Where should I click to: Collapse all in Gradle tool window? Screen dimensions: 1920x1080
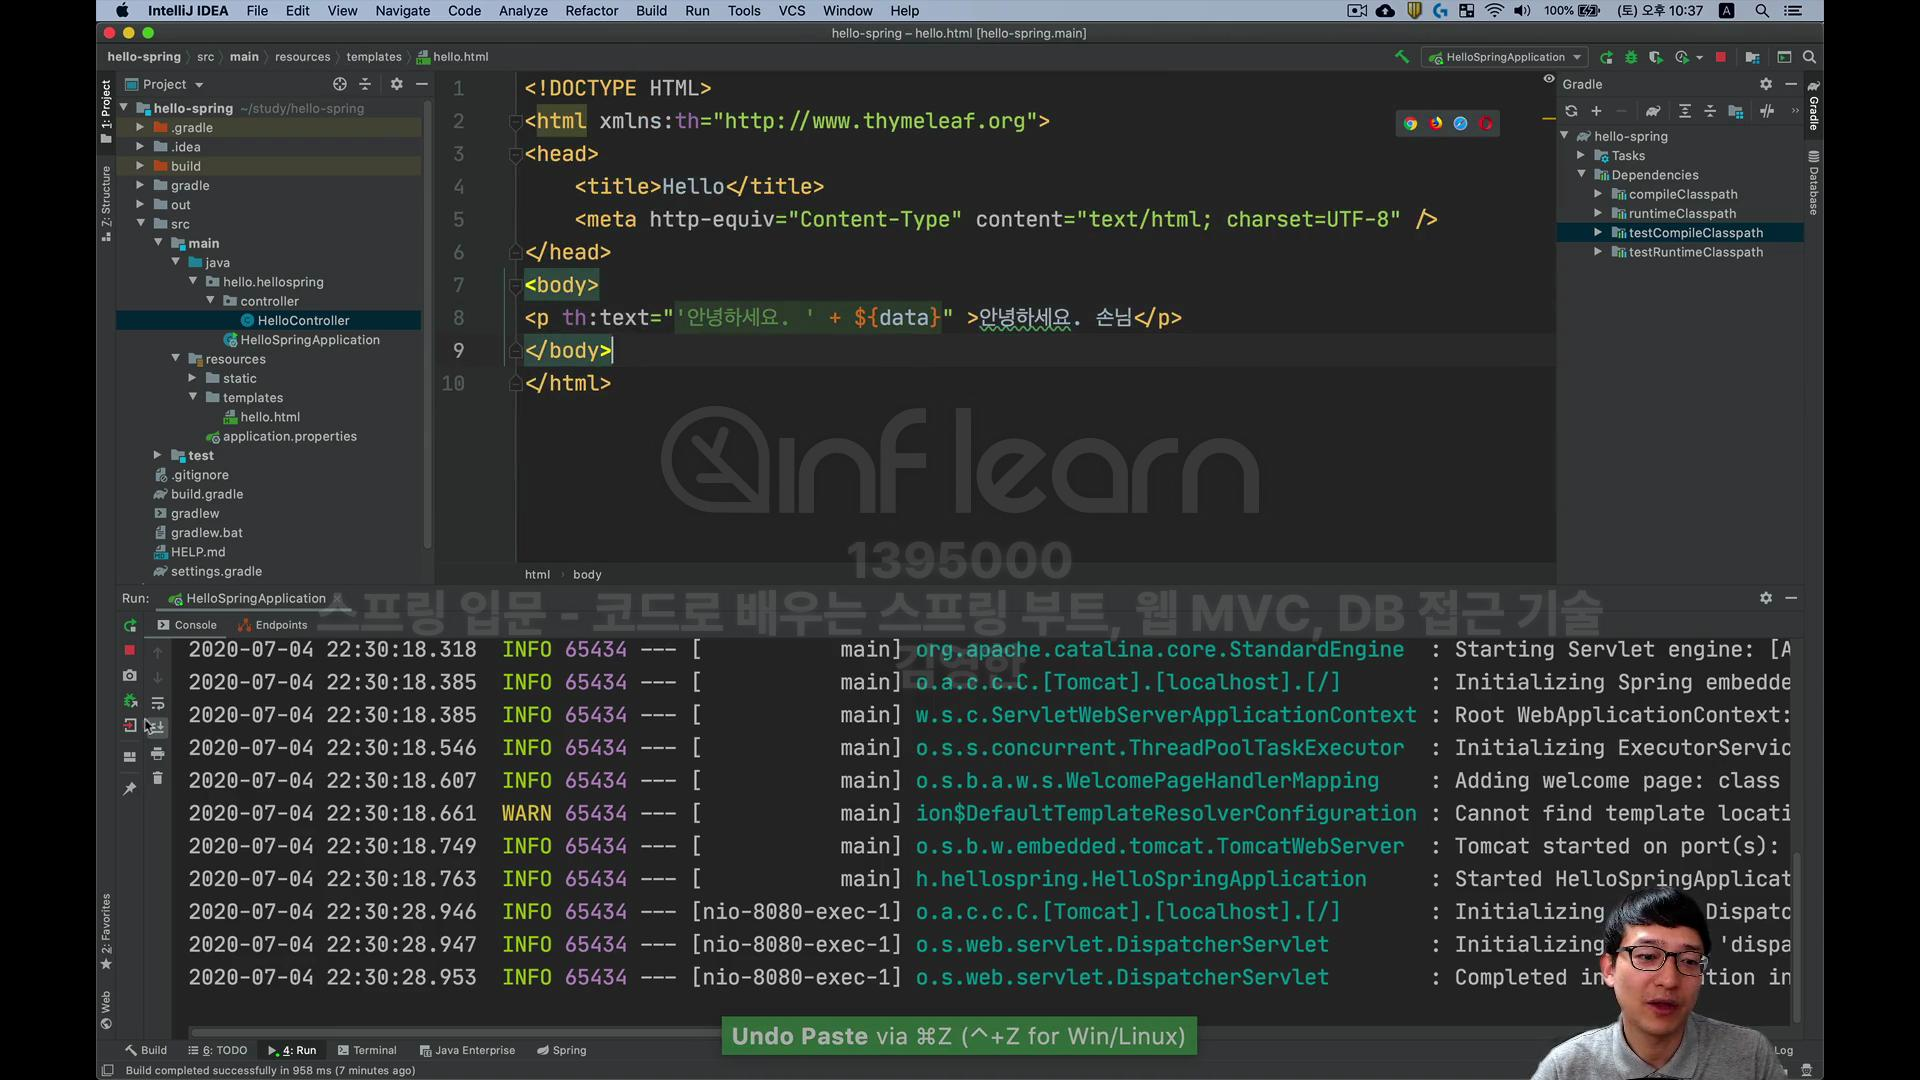click(x=1710, y=111)
